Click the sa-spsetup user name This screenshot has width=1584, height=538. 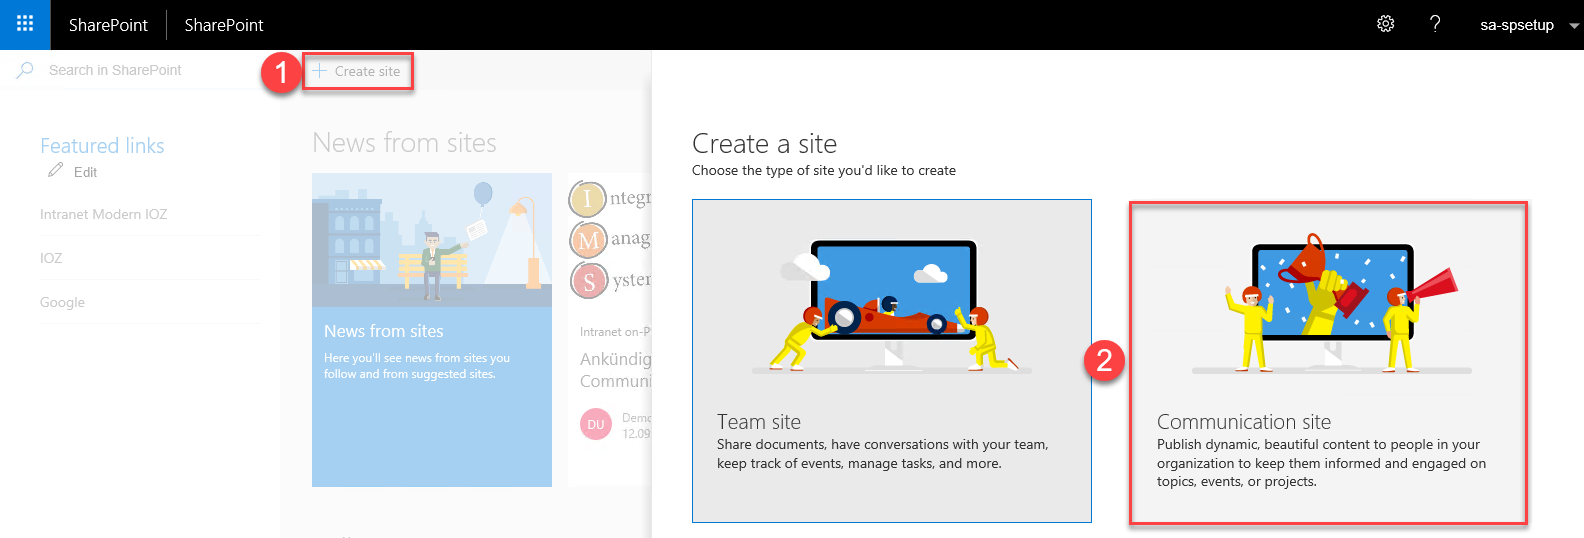pyautogui.click(x=1516, y=25)
